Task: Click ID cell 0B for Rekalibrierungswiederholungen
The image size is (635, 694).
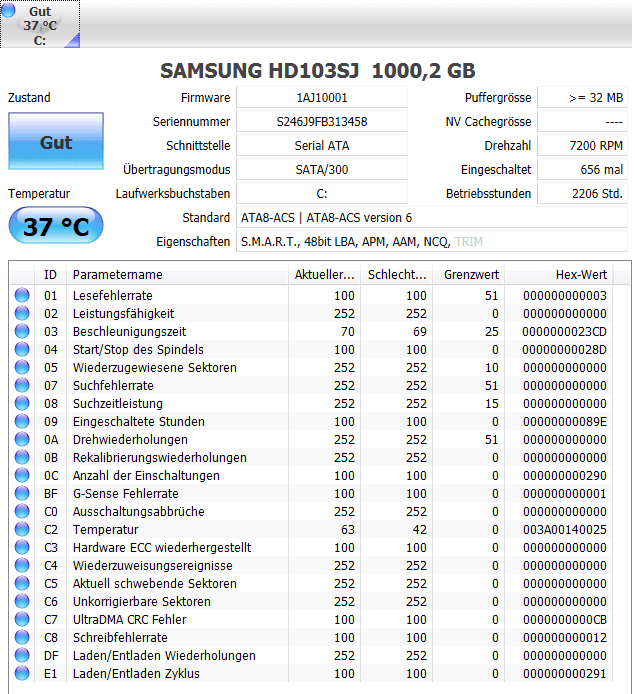Action: [50, 458]
